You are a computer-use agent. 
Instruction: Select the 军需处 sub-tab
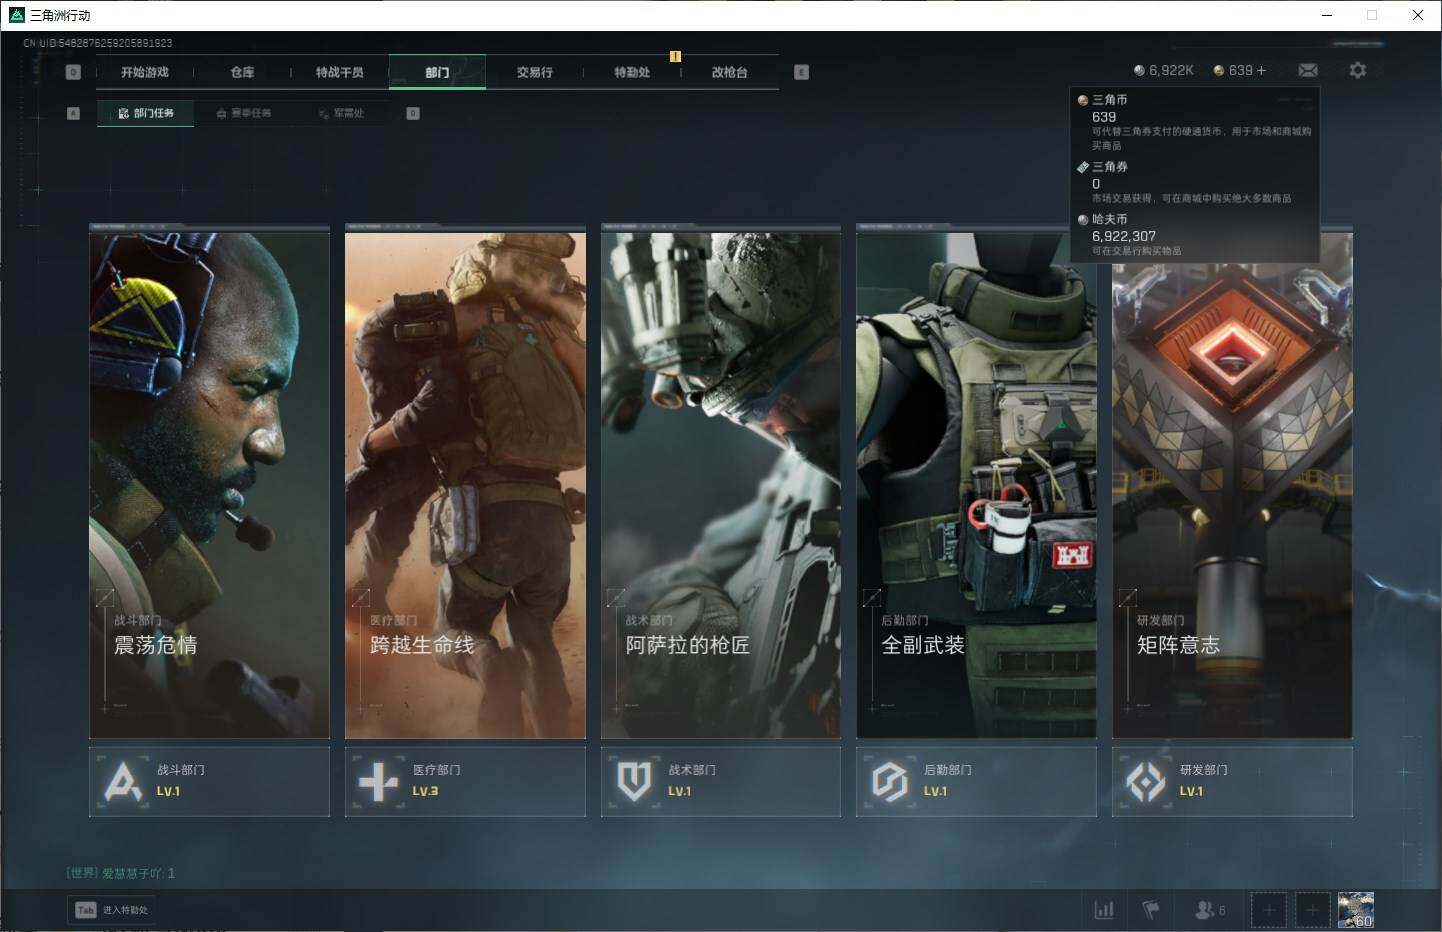point(342,113)
